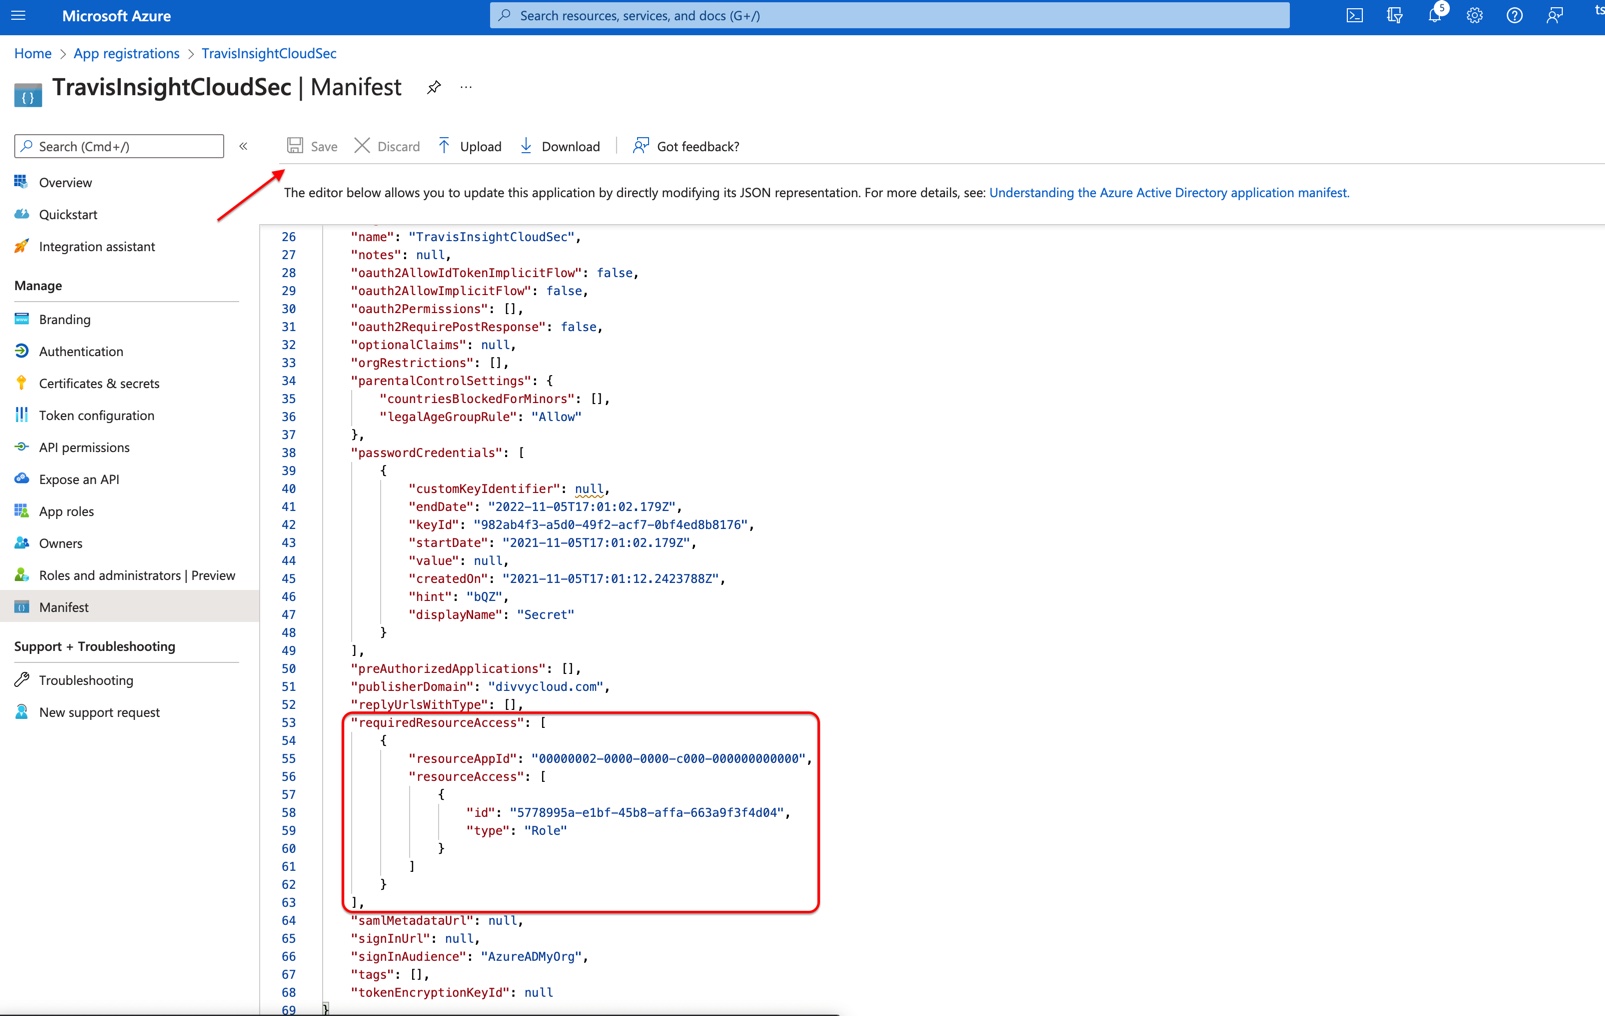
Task: Click the keyId value on line 42
Action: tap(610, 524)
